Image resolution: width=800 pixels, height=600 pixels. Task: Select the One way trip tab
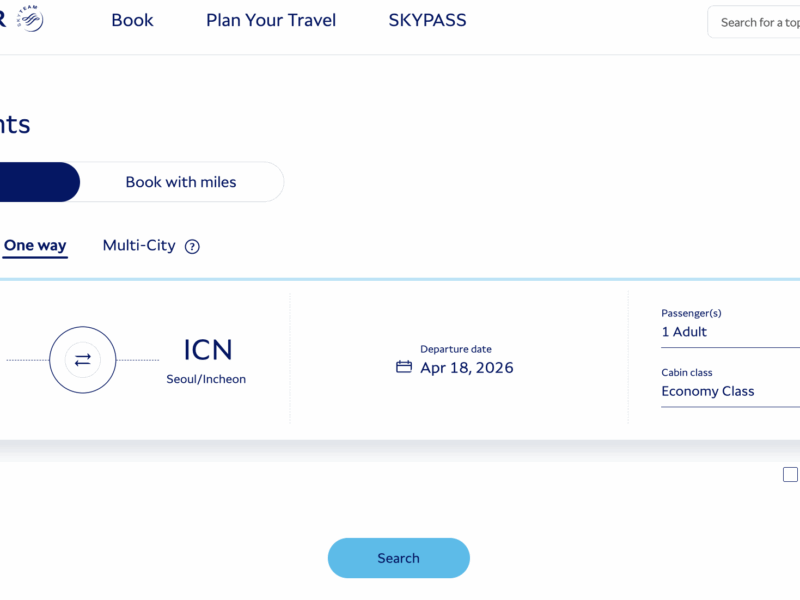(35, 246)
